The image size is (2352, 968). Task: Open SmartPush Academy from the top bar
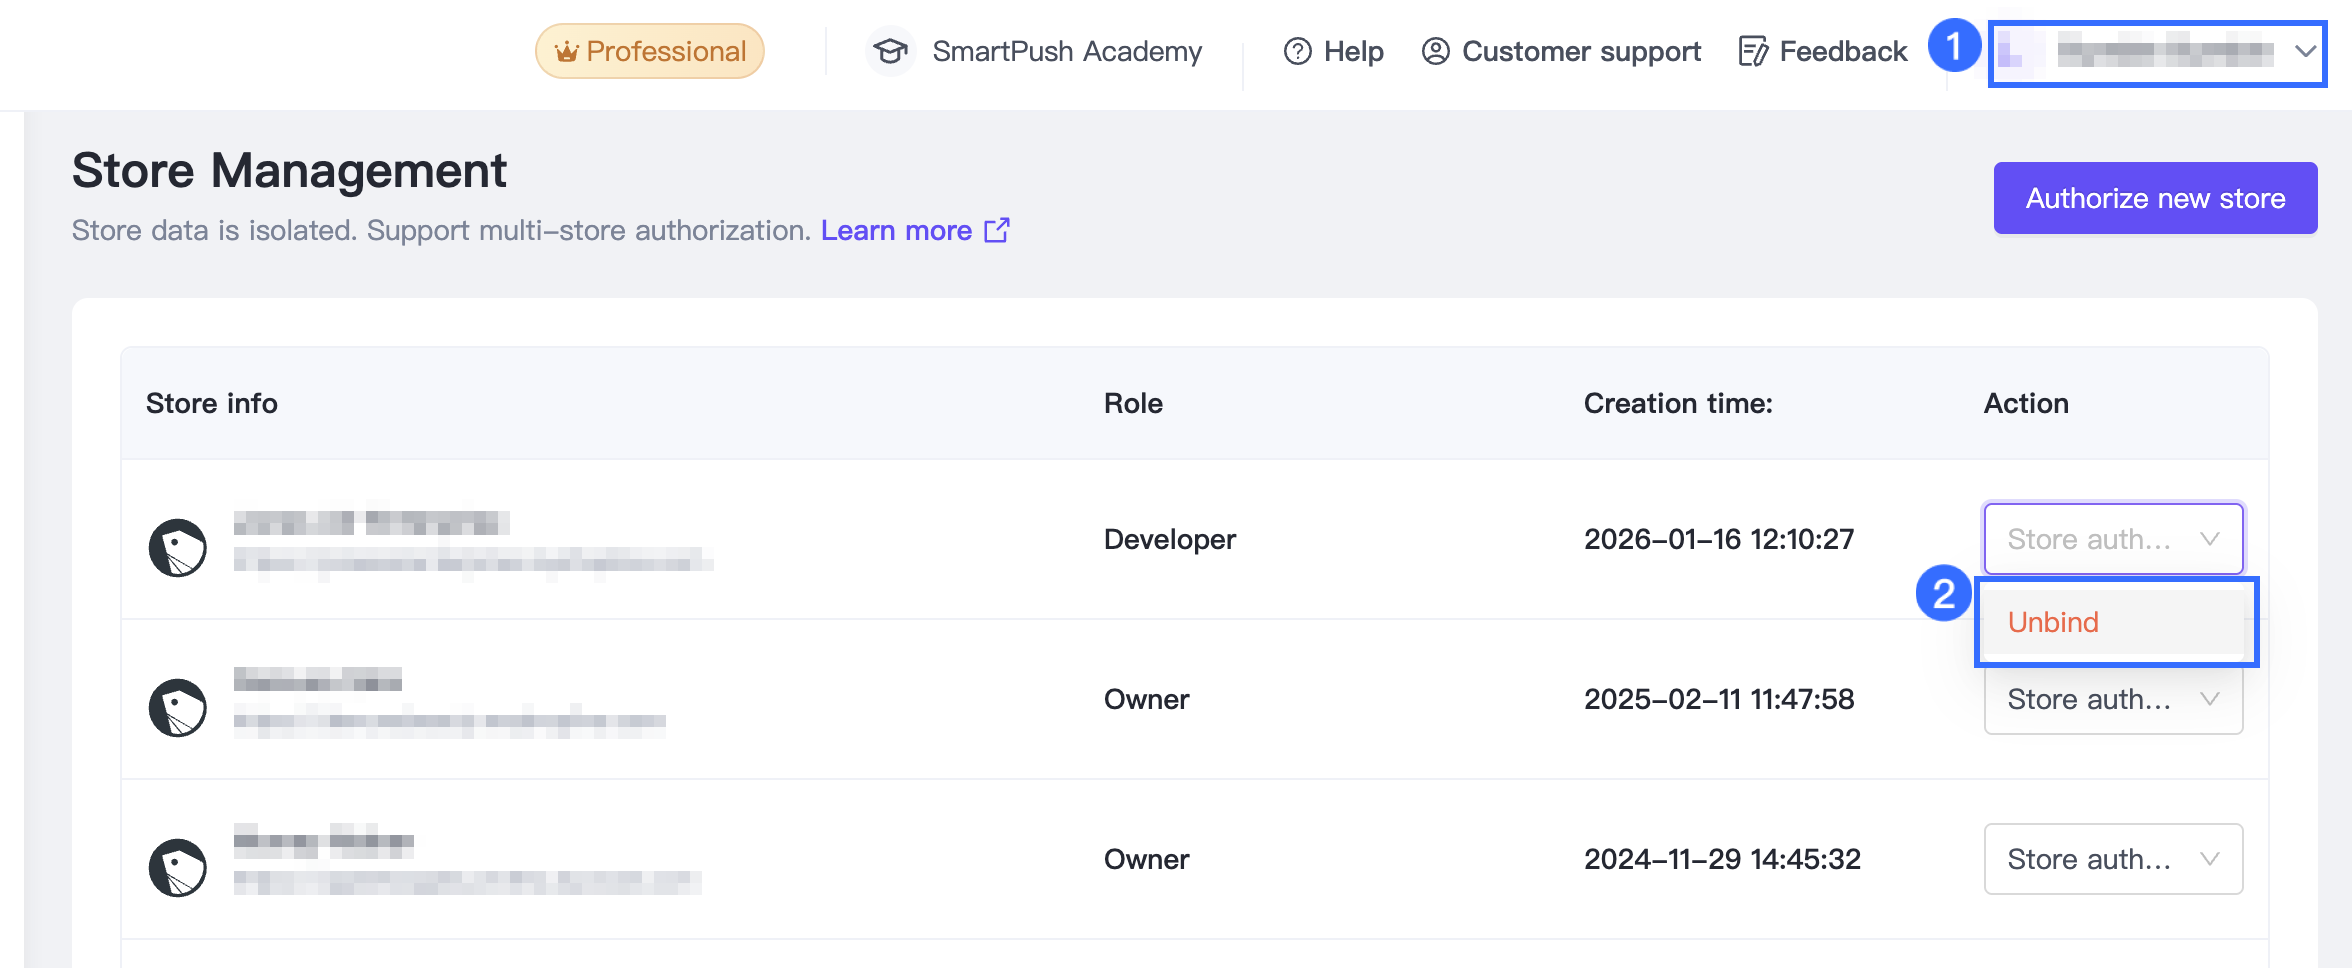[x=1066, y=51]
